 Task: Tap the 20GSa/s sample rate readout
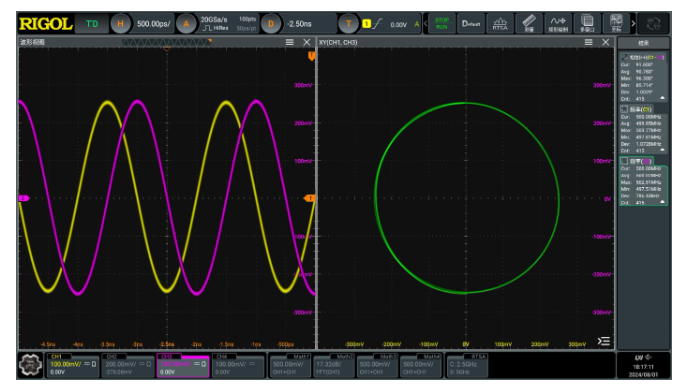coord(213,20)
